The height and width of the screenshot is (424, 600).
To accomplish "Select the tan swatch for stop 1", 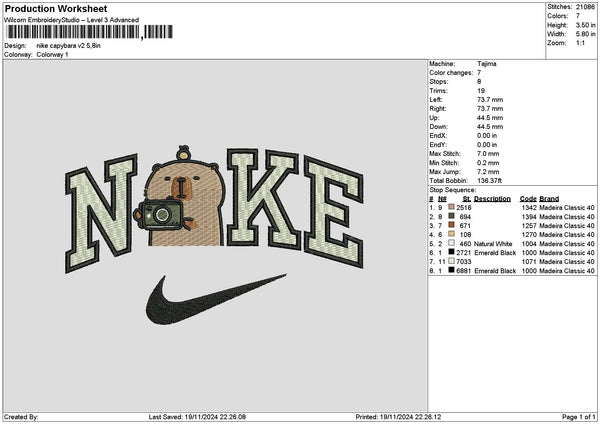I will 452,207.
